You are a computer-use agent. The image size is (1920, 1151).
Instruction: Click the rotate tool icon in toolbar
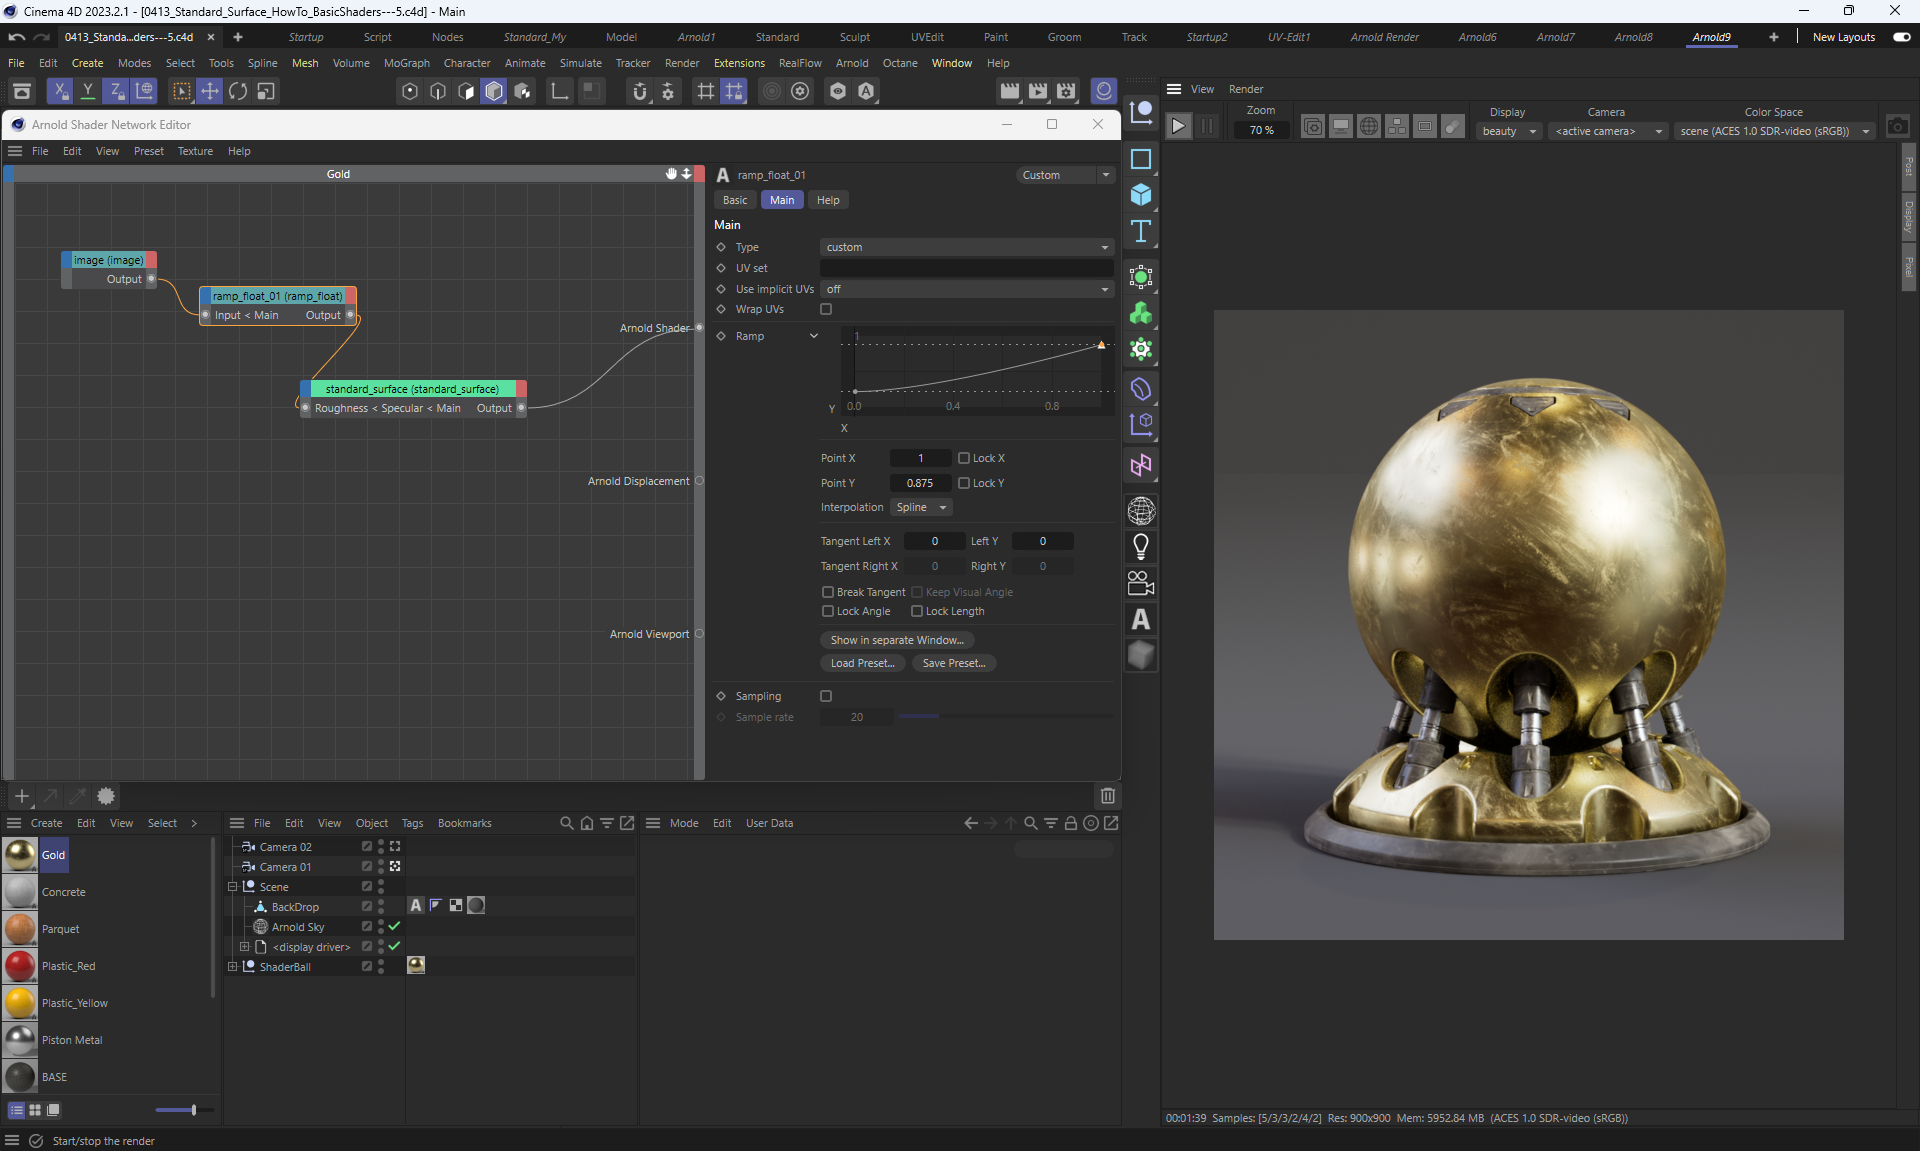(238, 91)
